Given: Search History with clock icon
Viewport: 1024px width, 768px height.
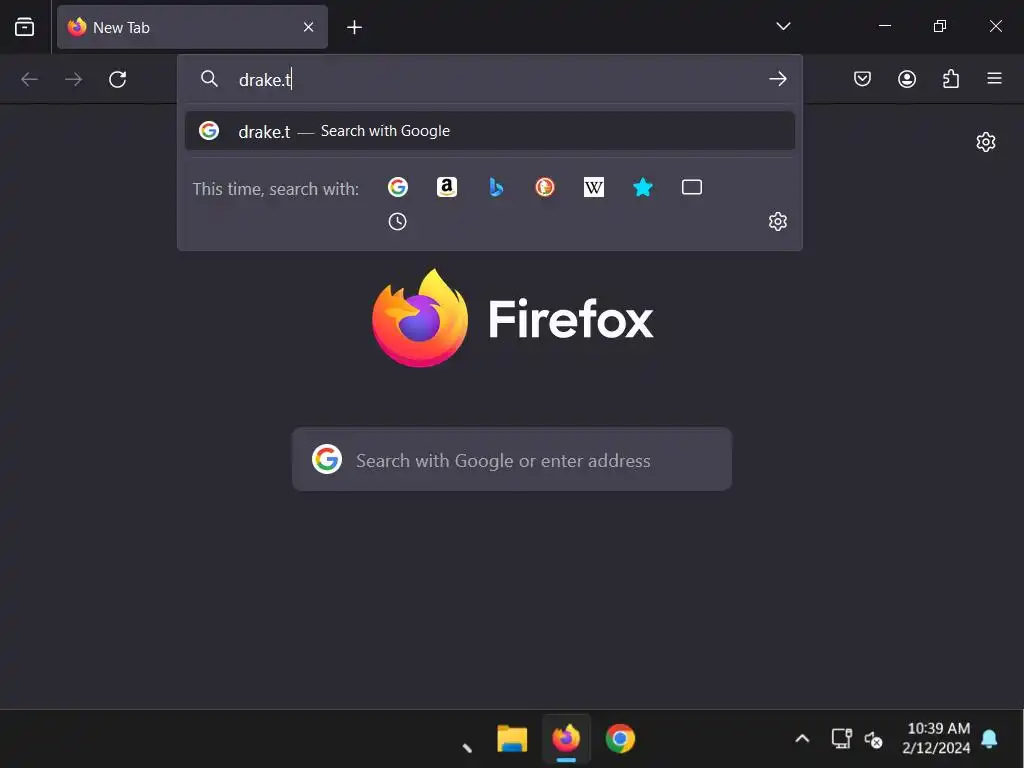Looking at the screenshot, I should coord(397,221).
